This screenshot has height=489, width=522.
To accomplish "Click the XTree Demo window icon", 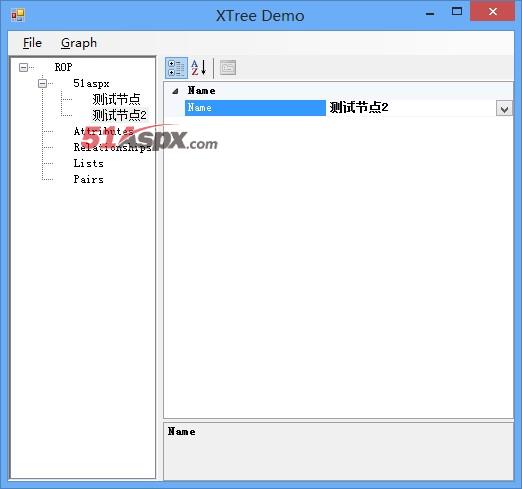I will (18, 15).
